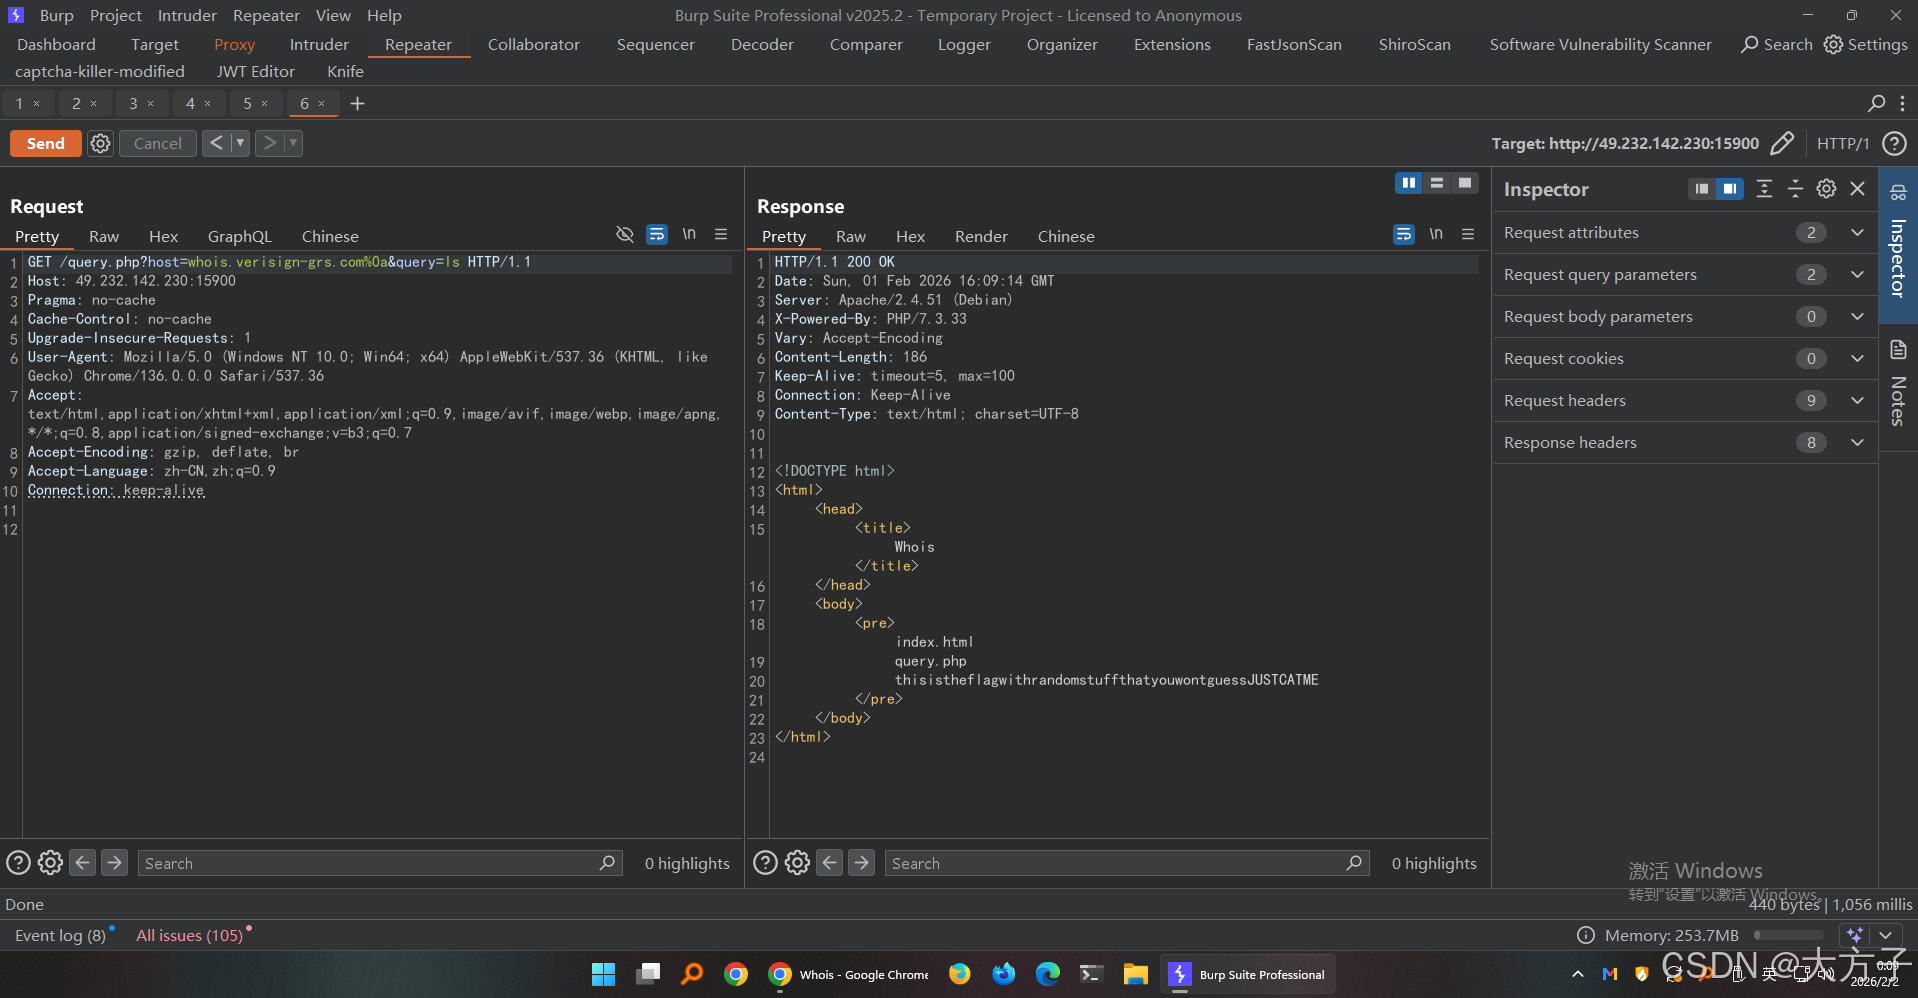
Task: Open Notes side tab
Action: [1898, 385]
